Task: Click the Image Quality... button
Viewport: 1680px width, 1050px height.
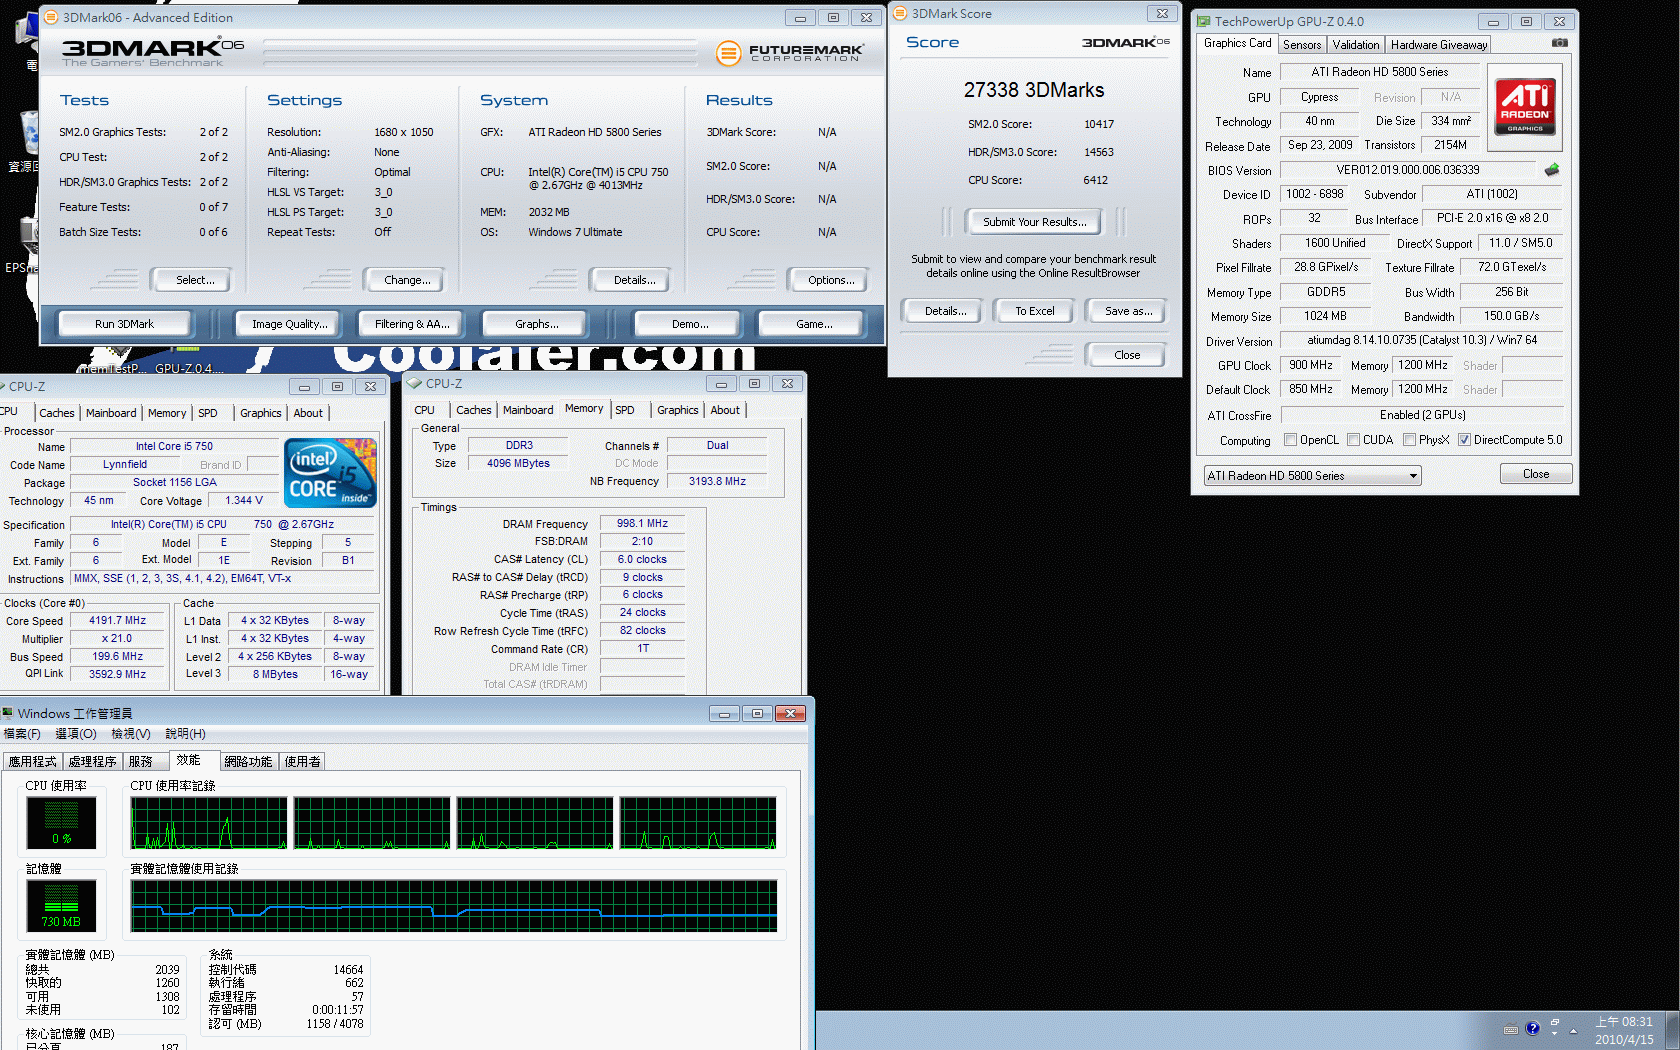Action: (289, 324)
